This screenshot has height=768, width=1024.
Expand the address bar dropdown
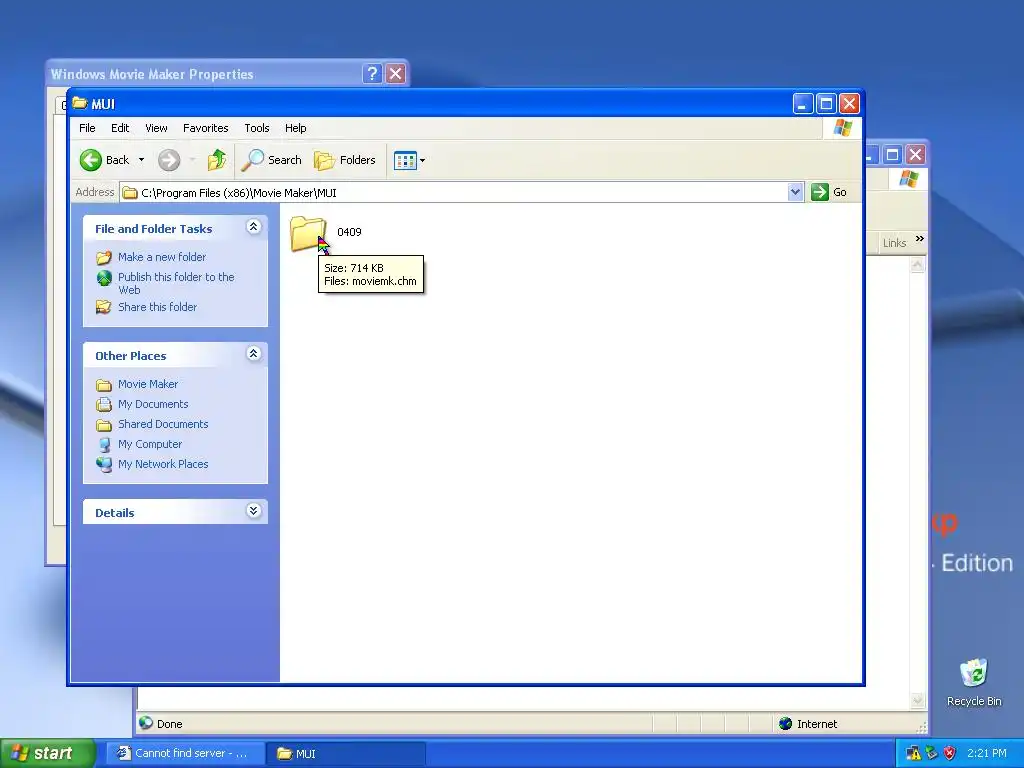795,192
